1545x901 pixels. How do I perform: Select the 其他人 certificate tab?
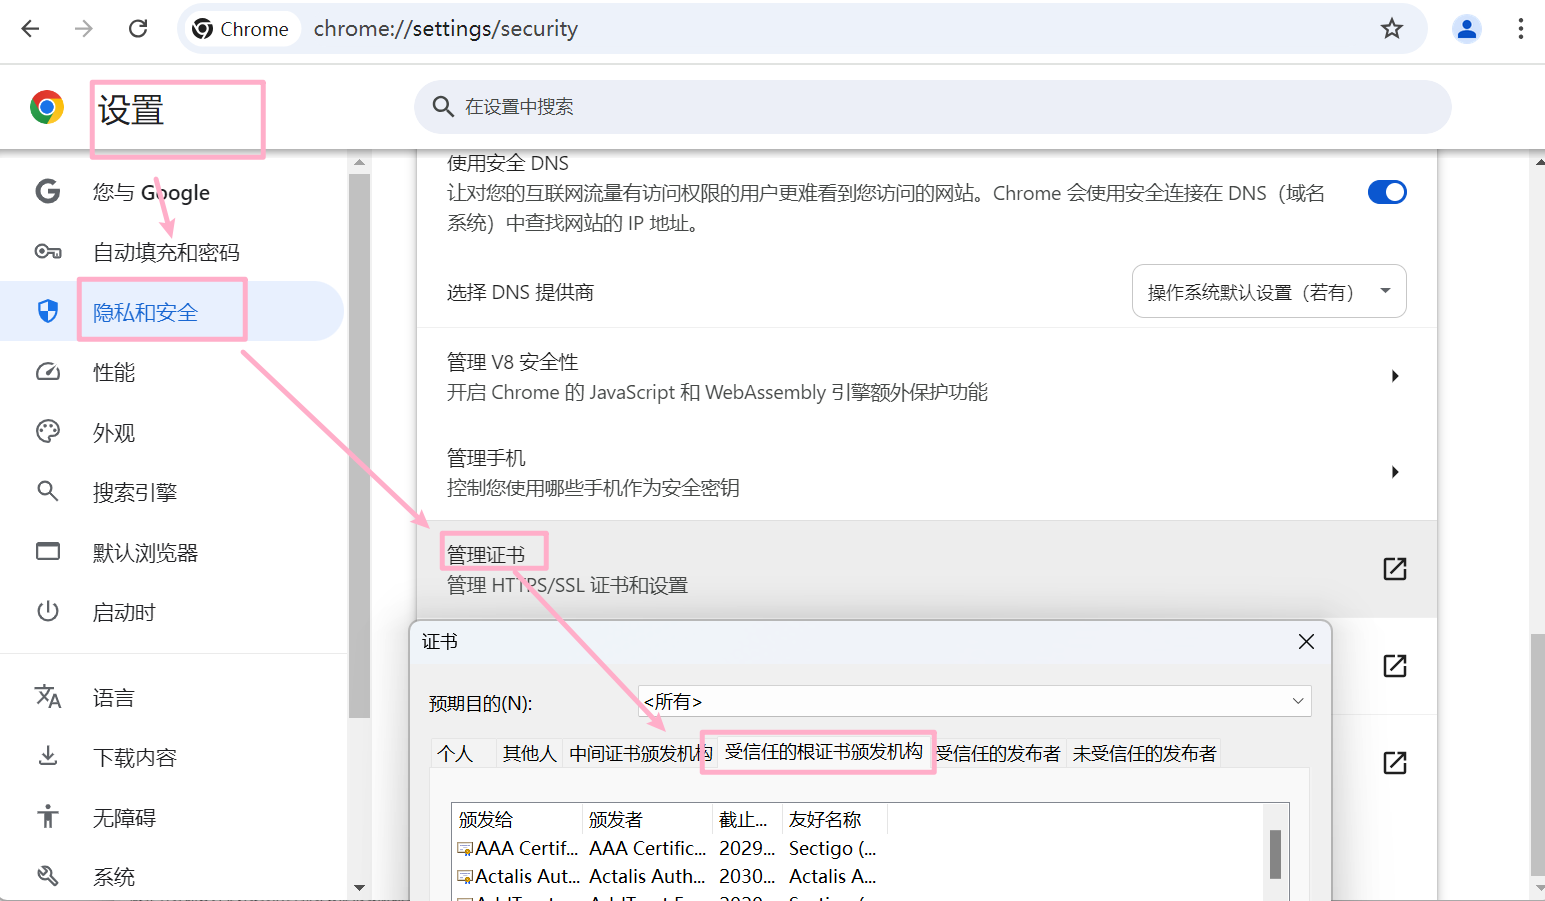pyautogui.click(x=529, y=753)
